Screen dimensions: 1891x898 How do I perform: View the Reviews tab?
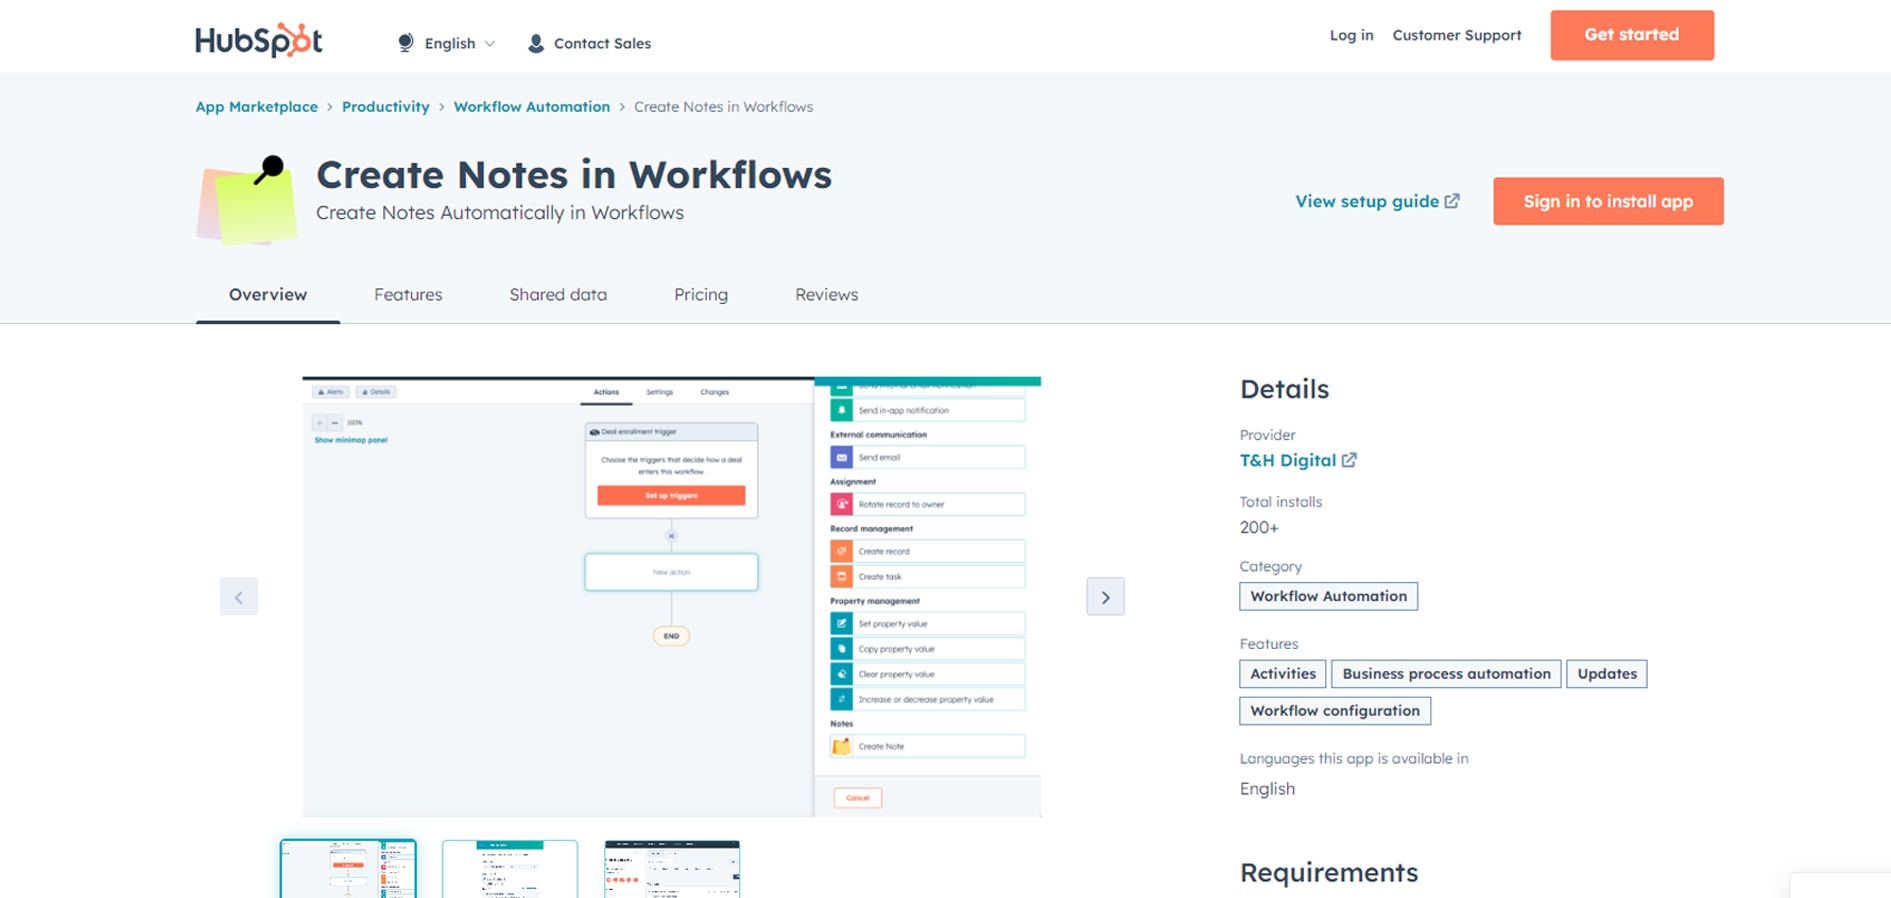coord(826,294)
